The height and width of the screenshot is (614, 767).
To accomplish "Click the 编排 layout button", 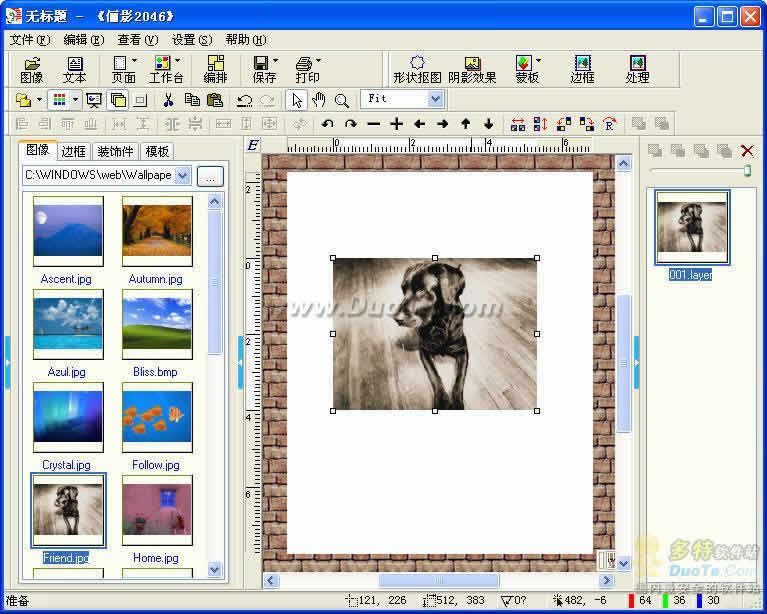I will pos(216,69).
